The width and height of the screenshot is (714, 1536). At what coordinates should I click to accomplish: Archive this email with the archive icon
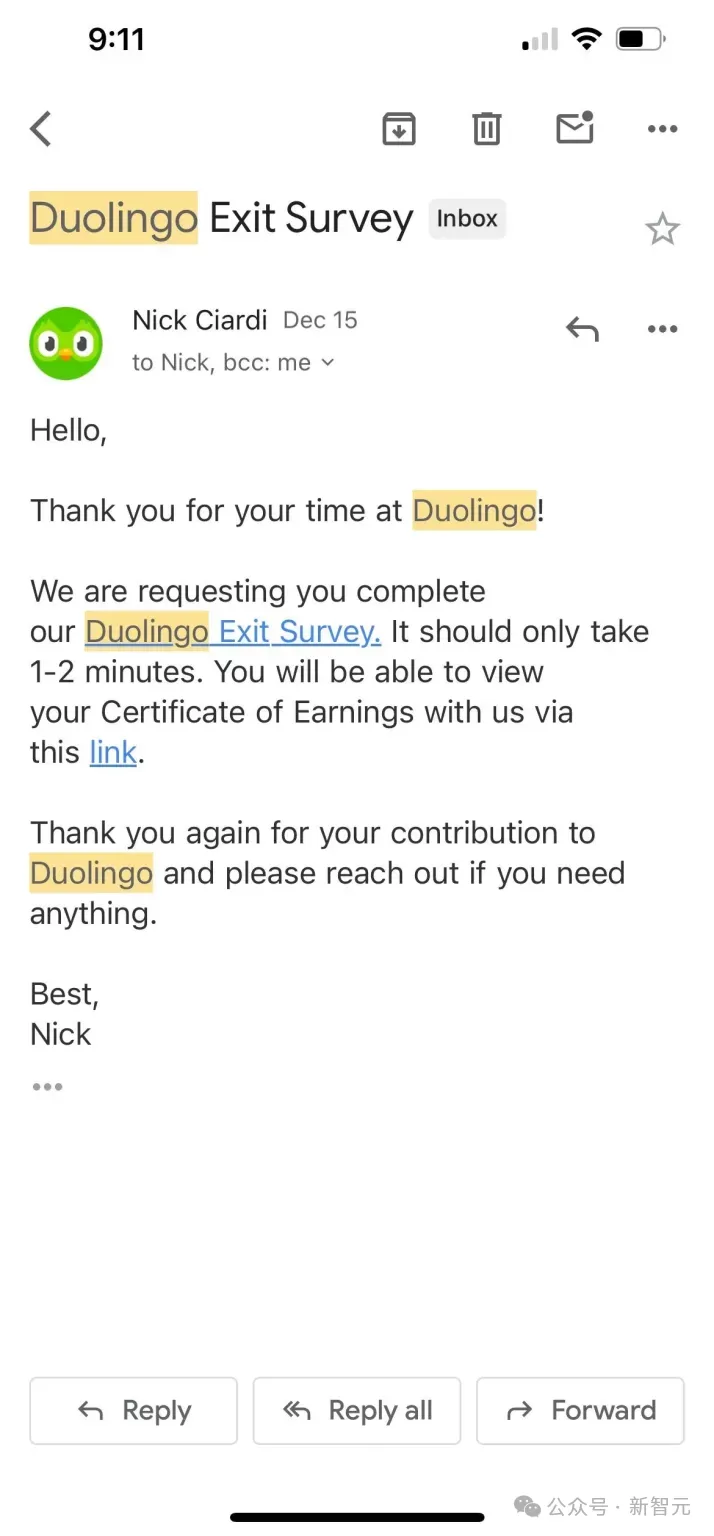399,128
